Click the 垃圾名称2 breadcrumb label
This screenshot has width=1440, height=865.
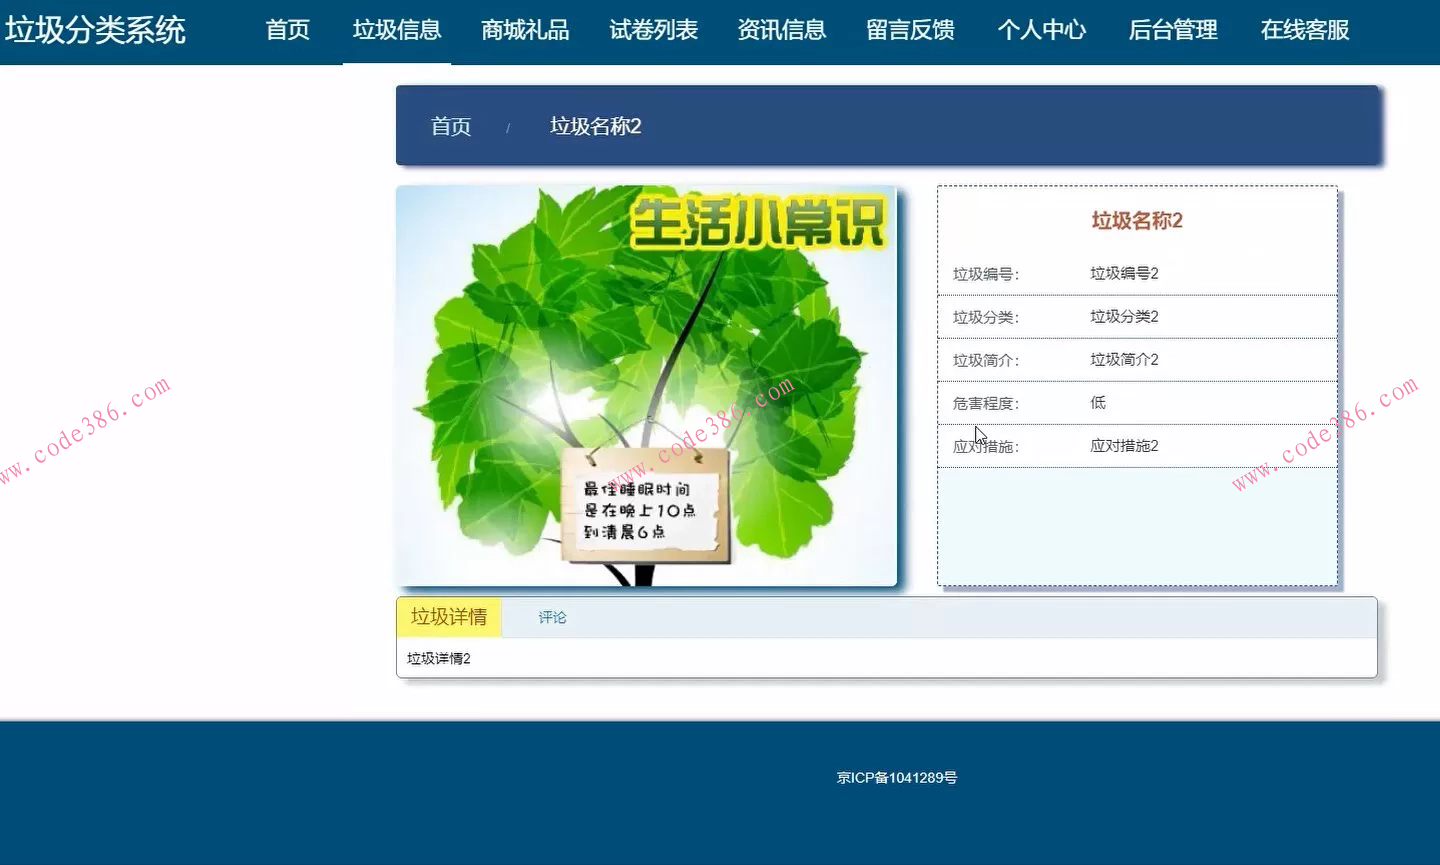pos(594,126)
